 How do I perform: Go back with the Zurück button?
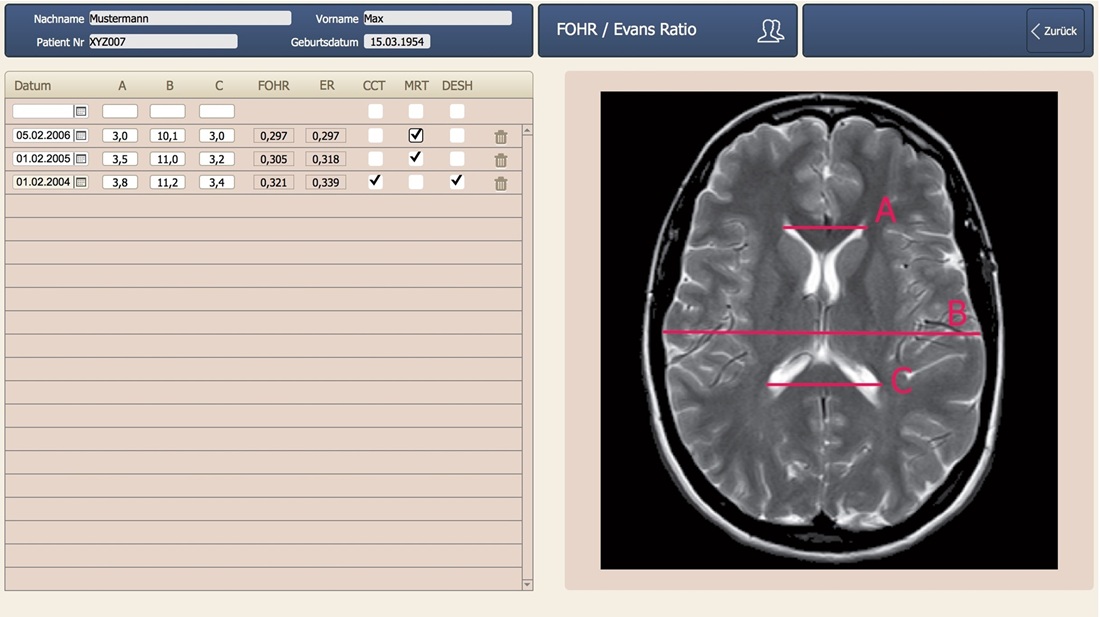coord(1054,31)
